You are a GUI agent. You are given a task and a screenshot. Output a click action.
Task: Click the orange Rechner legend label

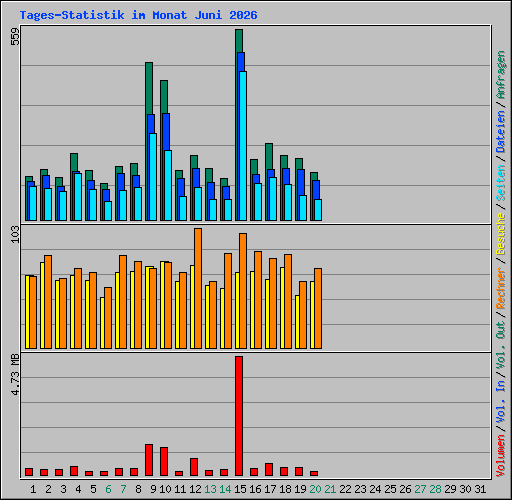click(501, 288)
